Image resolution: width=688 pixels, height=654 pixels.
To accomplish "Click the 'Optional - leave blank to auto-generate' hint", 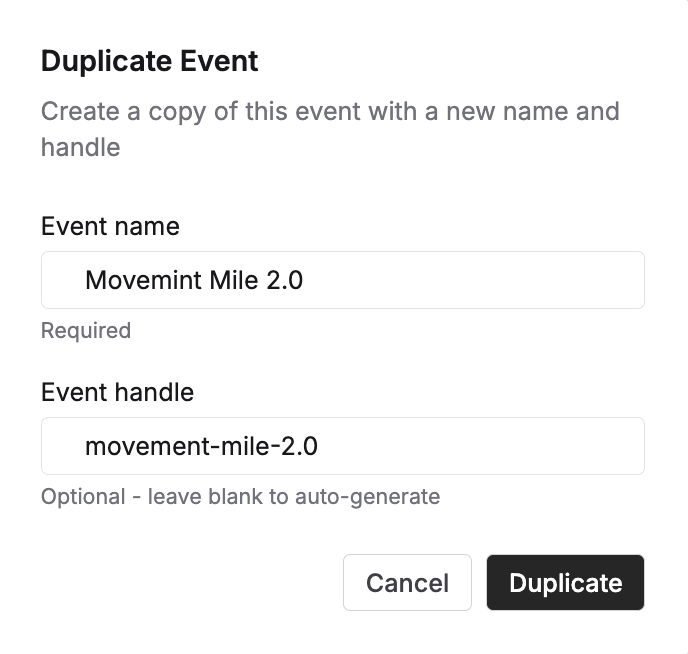I will point(240,497).
